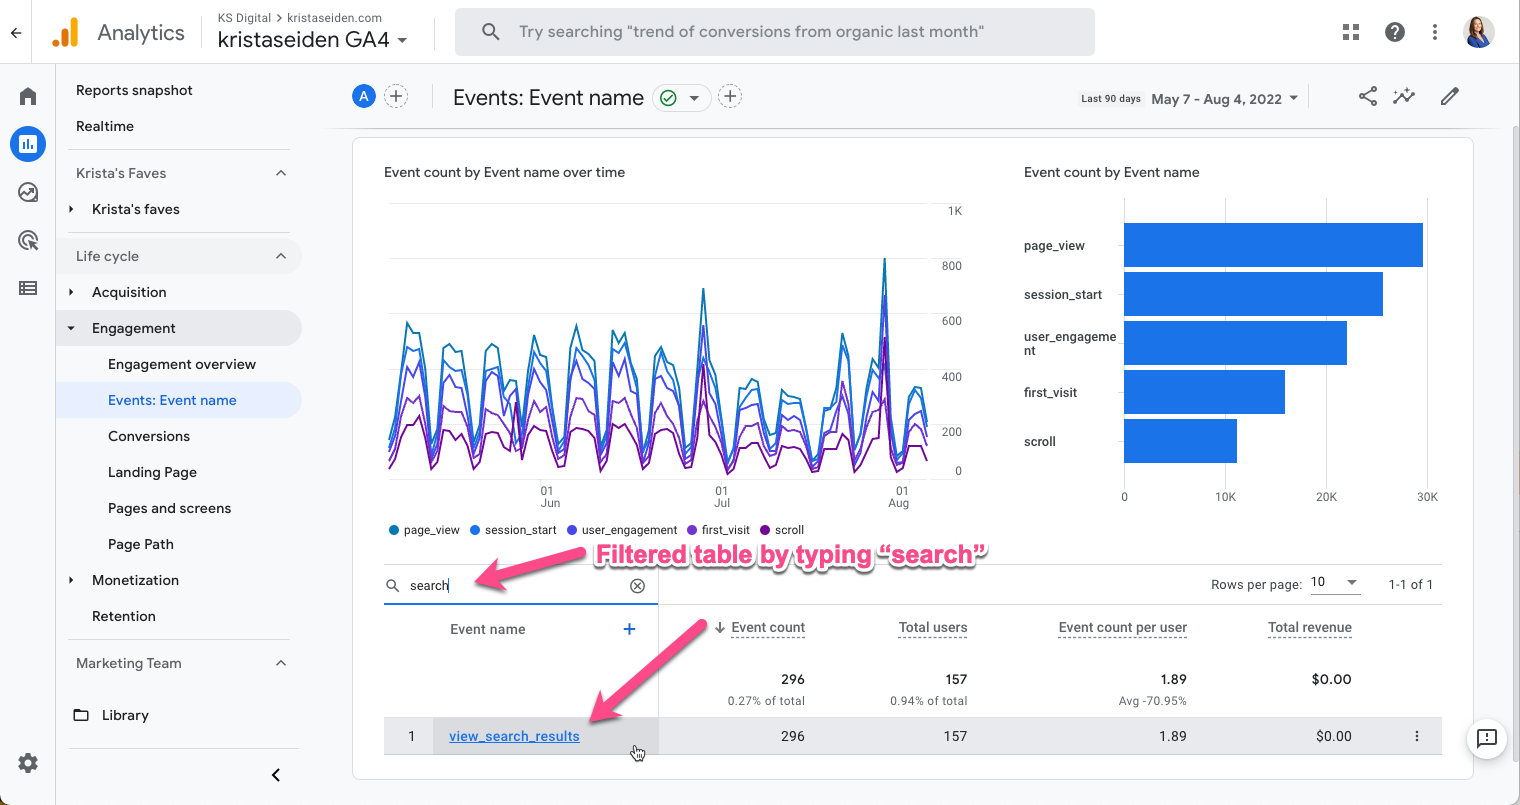Screen dimensions: 1520x805
Task: Go to Home in the left rail
Action: click(x=28, y=96)
